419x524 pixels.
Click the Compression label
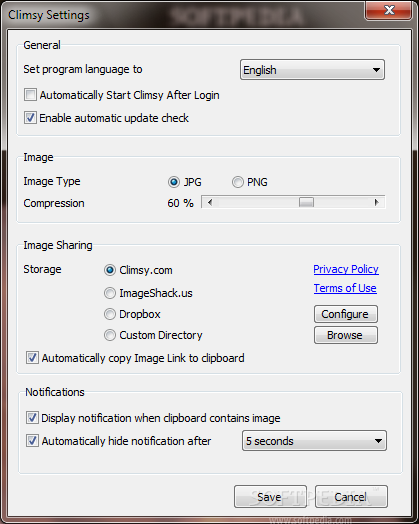point(54,203)
